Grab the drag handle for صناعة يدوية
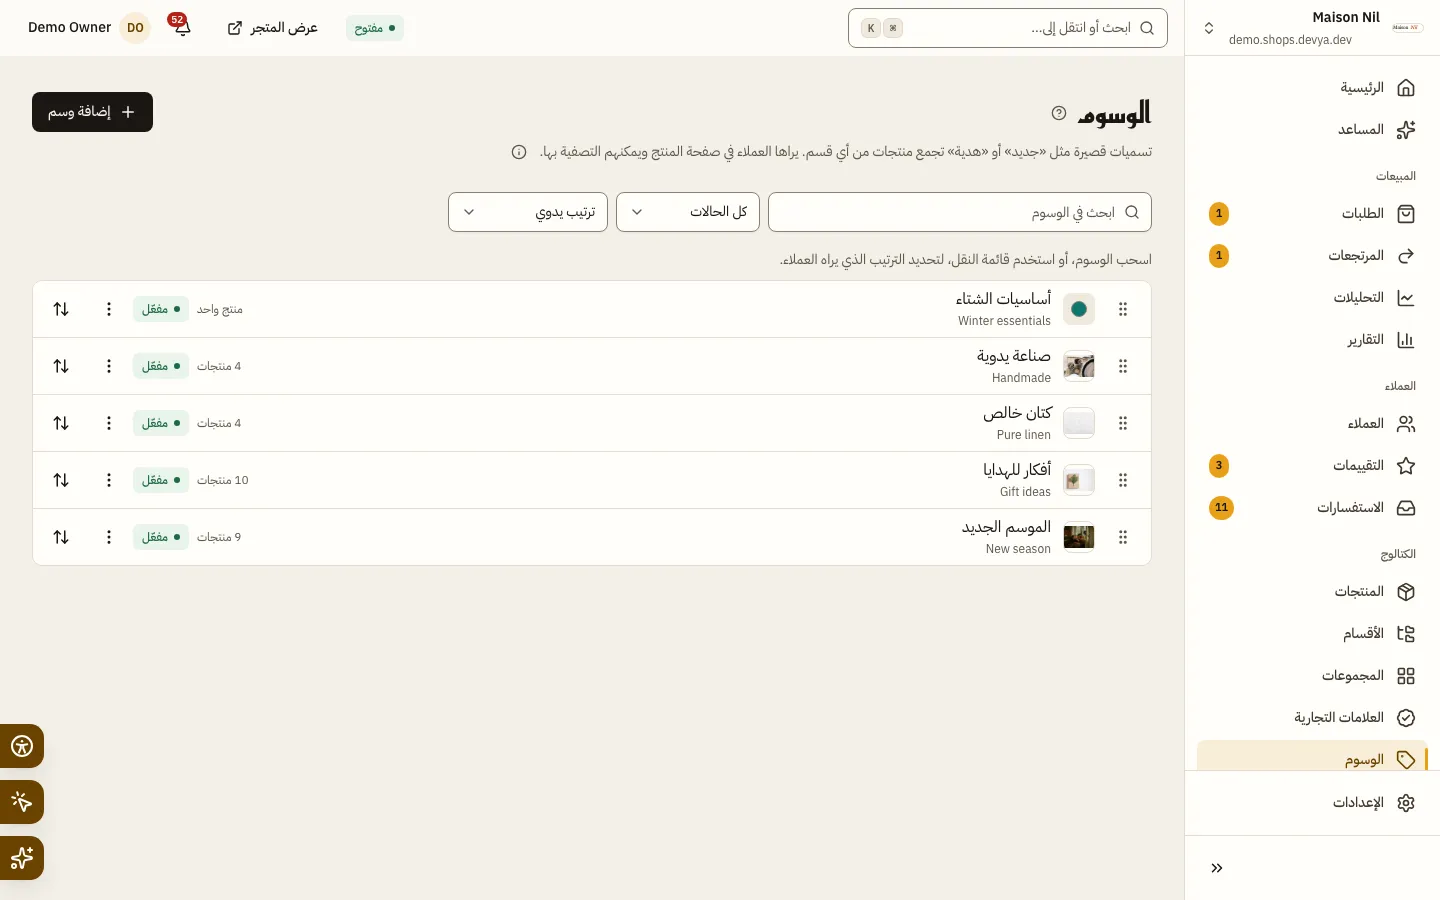 pos(1123,366)
